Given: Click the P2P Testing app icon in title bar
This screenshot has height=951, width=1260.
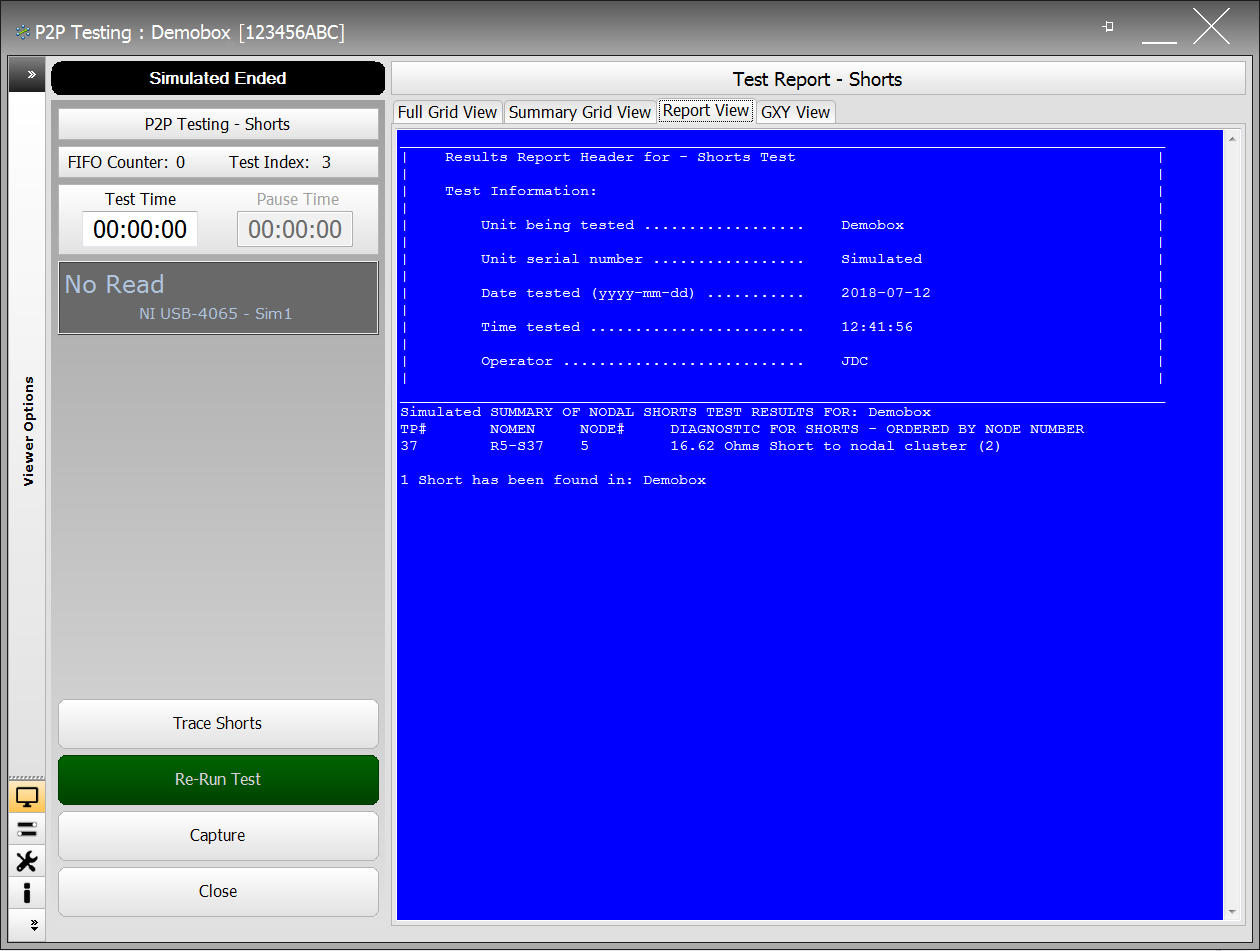Looking at the screenshot, I should click(x=22, y=33).
